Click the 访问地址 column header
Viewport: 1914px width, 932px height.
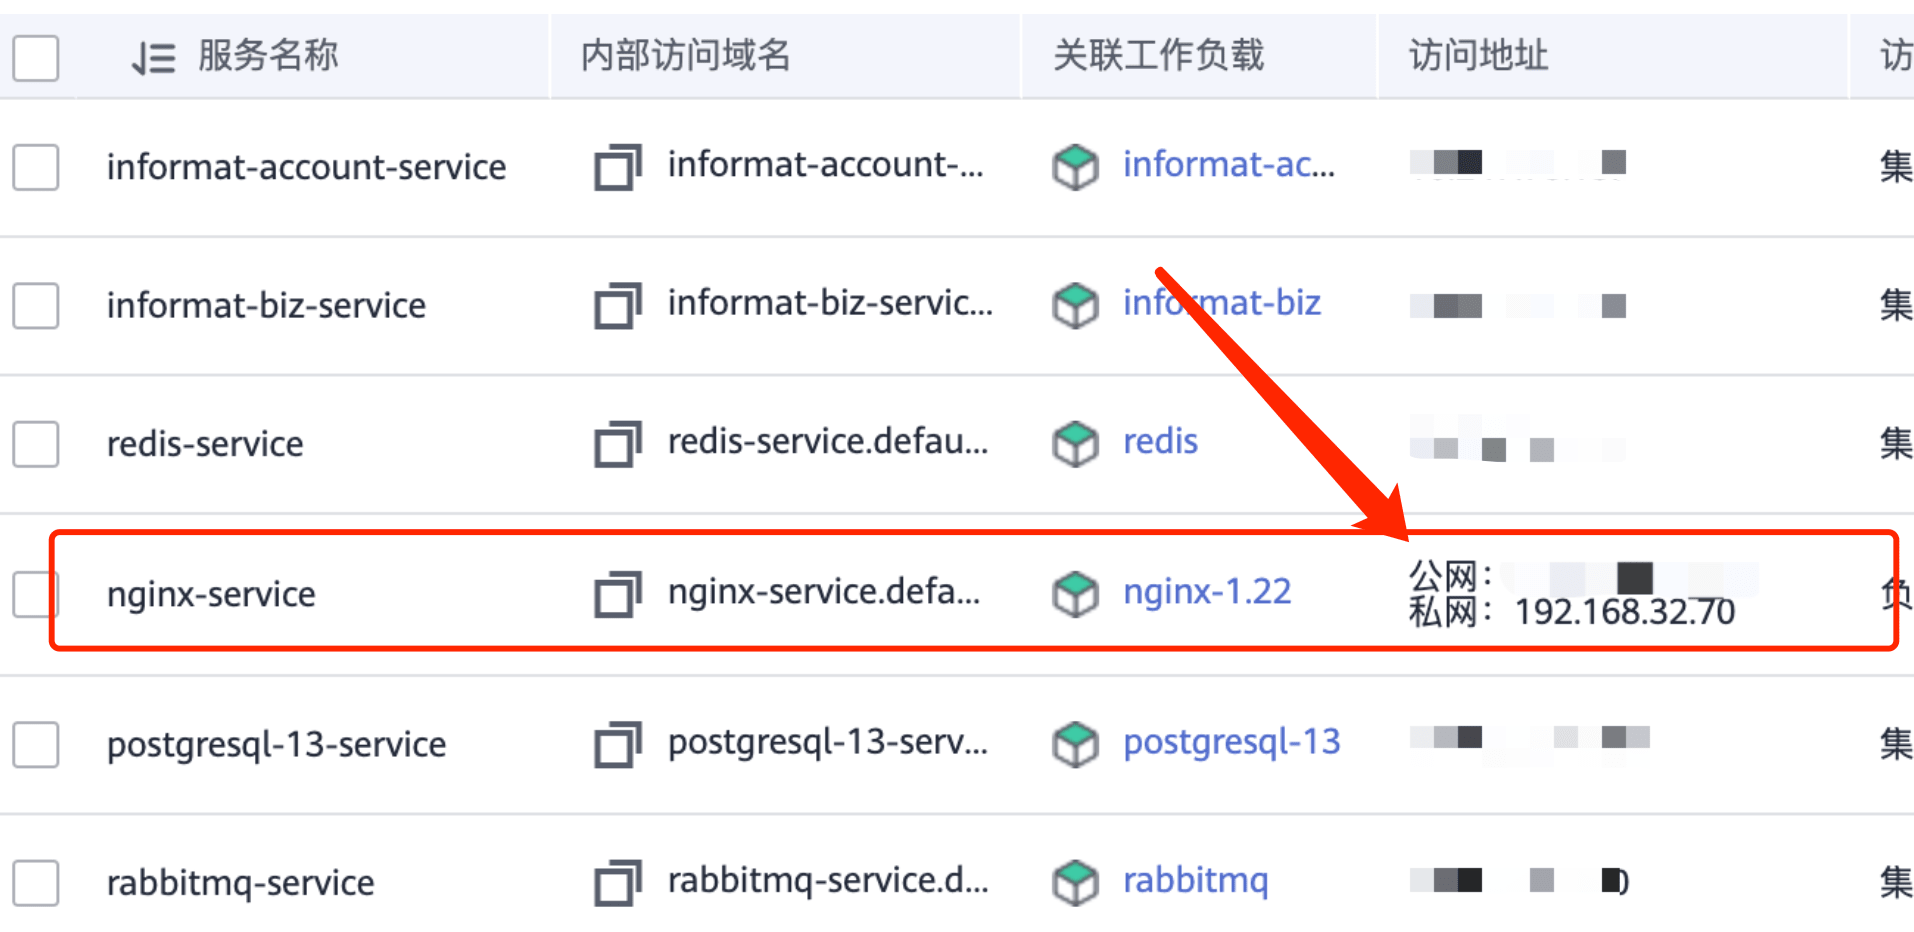coord(1478,57)
